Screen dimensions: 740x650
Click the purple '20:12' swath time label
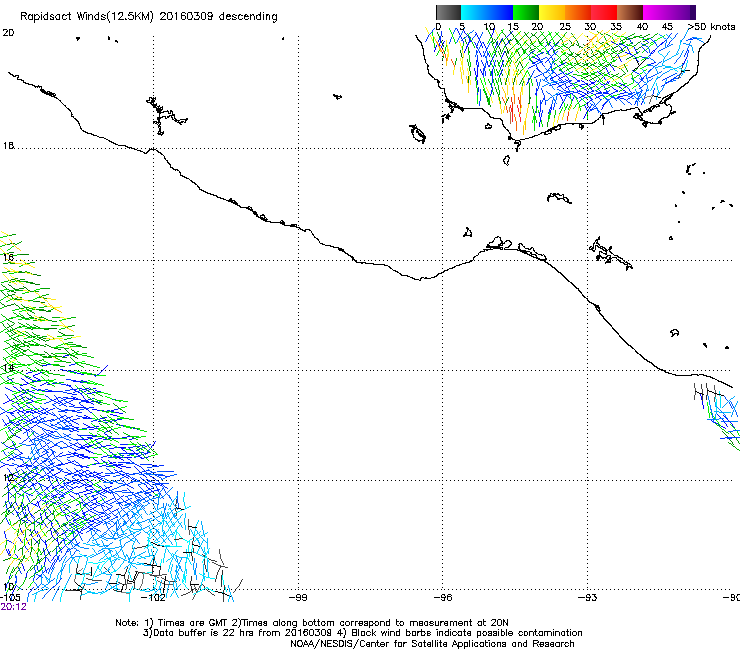pyautogui.click(x=13, y=607)
